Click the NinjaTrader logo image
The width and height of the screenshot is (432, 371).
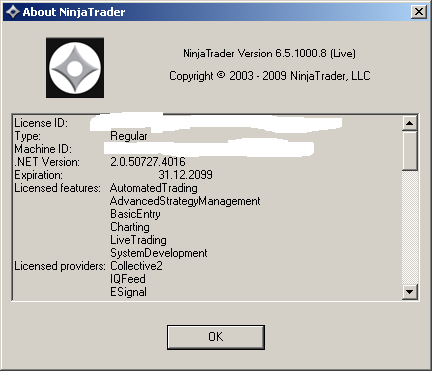point(75,68)
